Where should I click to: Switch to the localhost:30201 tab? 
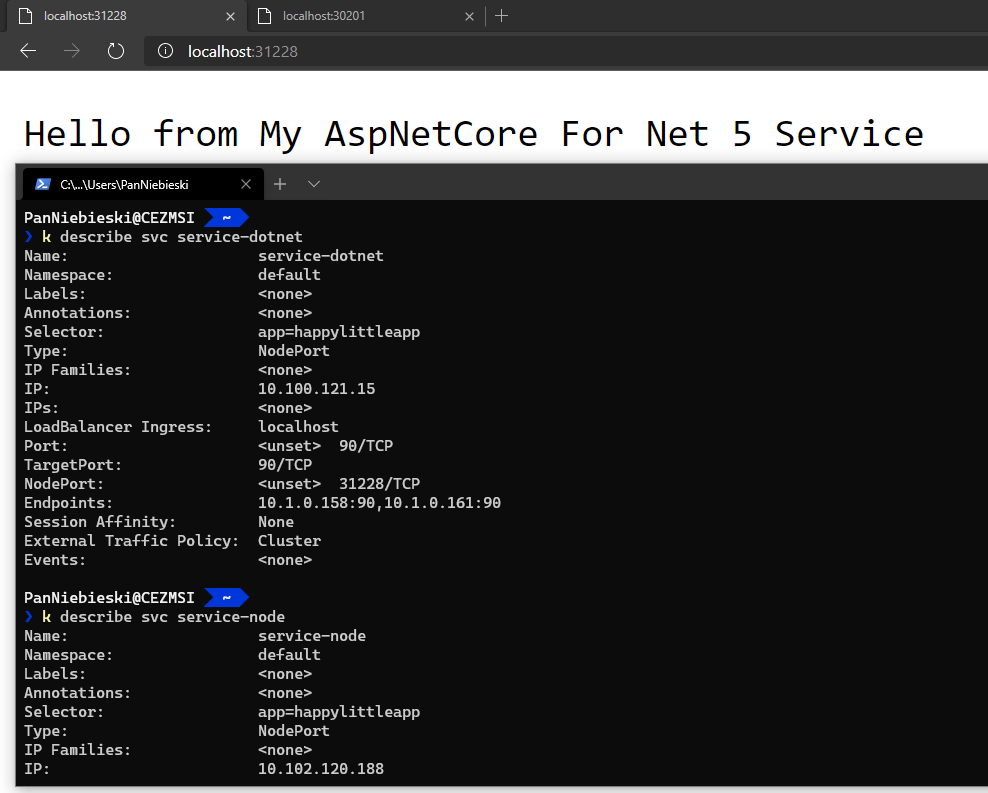coord(367,16)
